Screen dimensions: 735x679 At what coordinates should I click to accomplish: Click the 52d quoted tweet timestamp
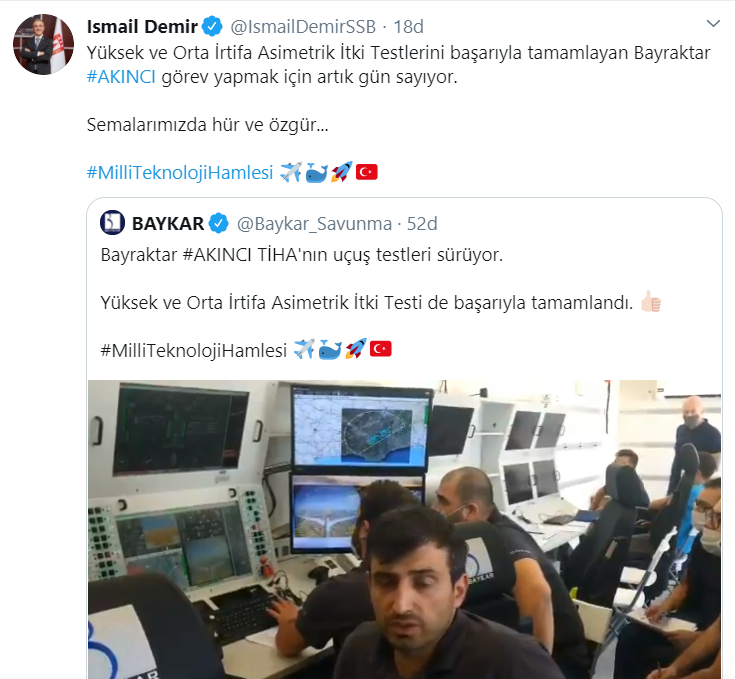(422, 224)
